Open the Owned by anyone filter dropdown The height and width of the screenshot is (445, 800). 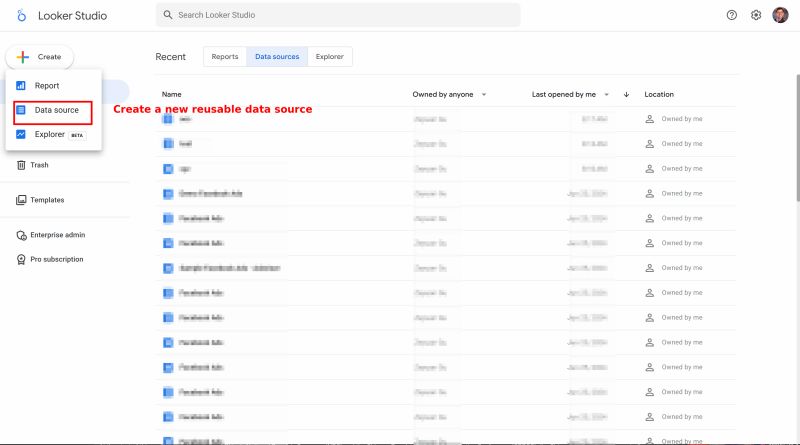(x=449, y=94)
